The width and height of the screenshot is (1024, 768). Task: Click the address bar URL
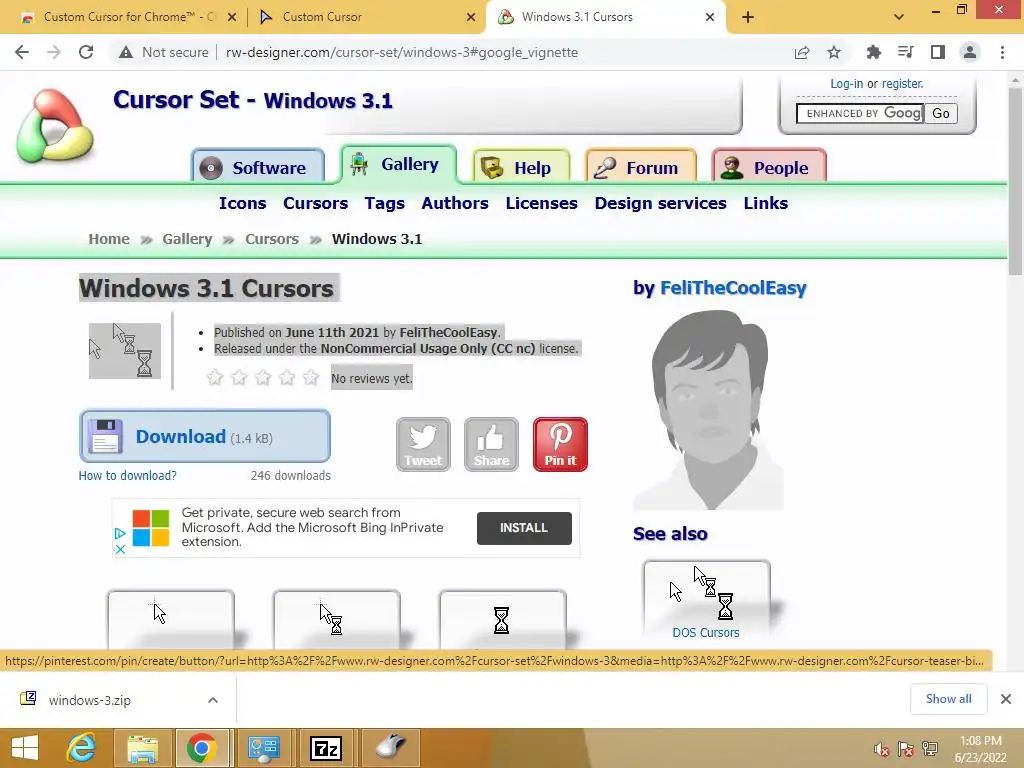[402, 52]
